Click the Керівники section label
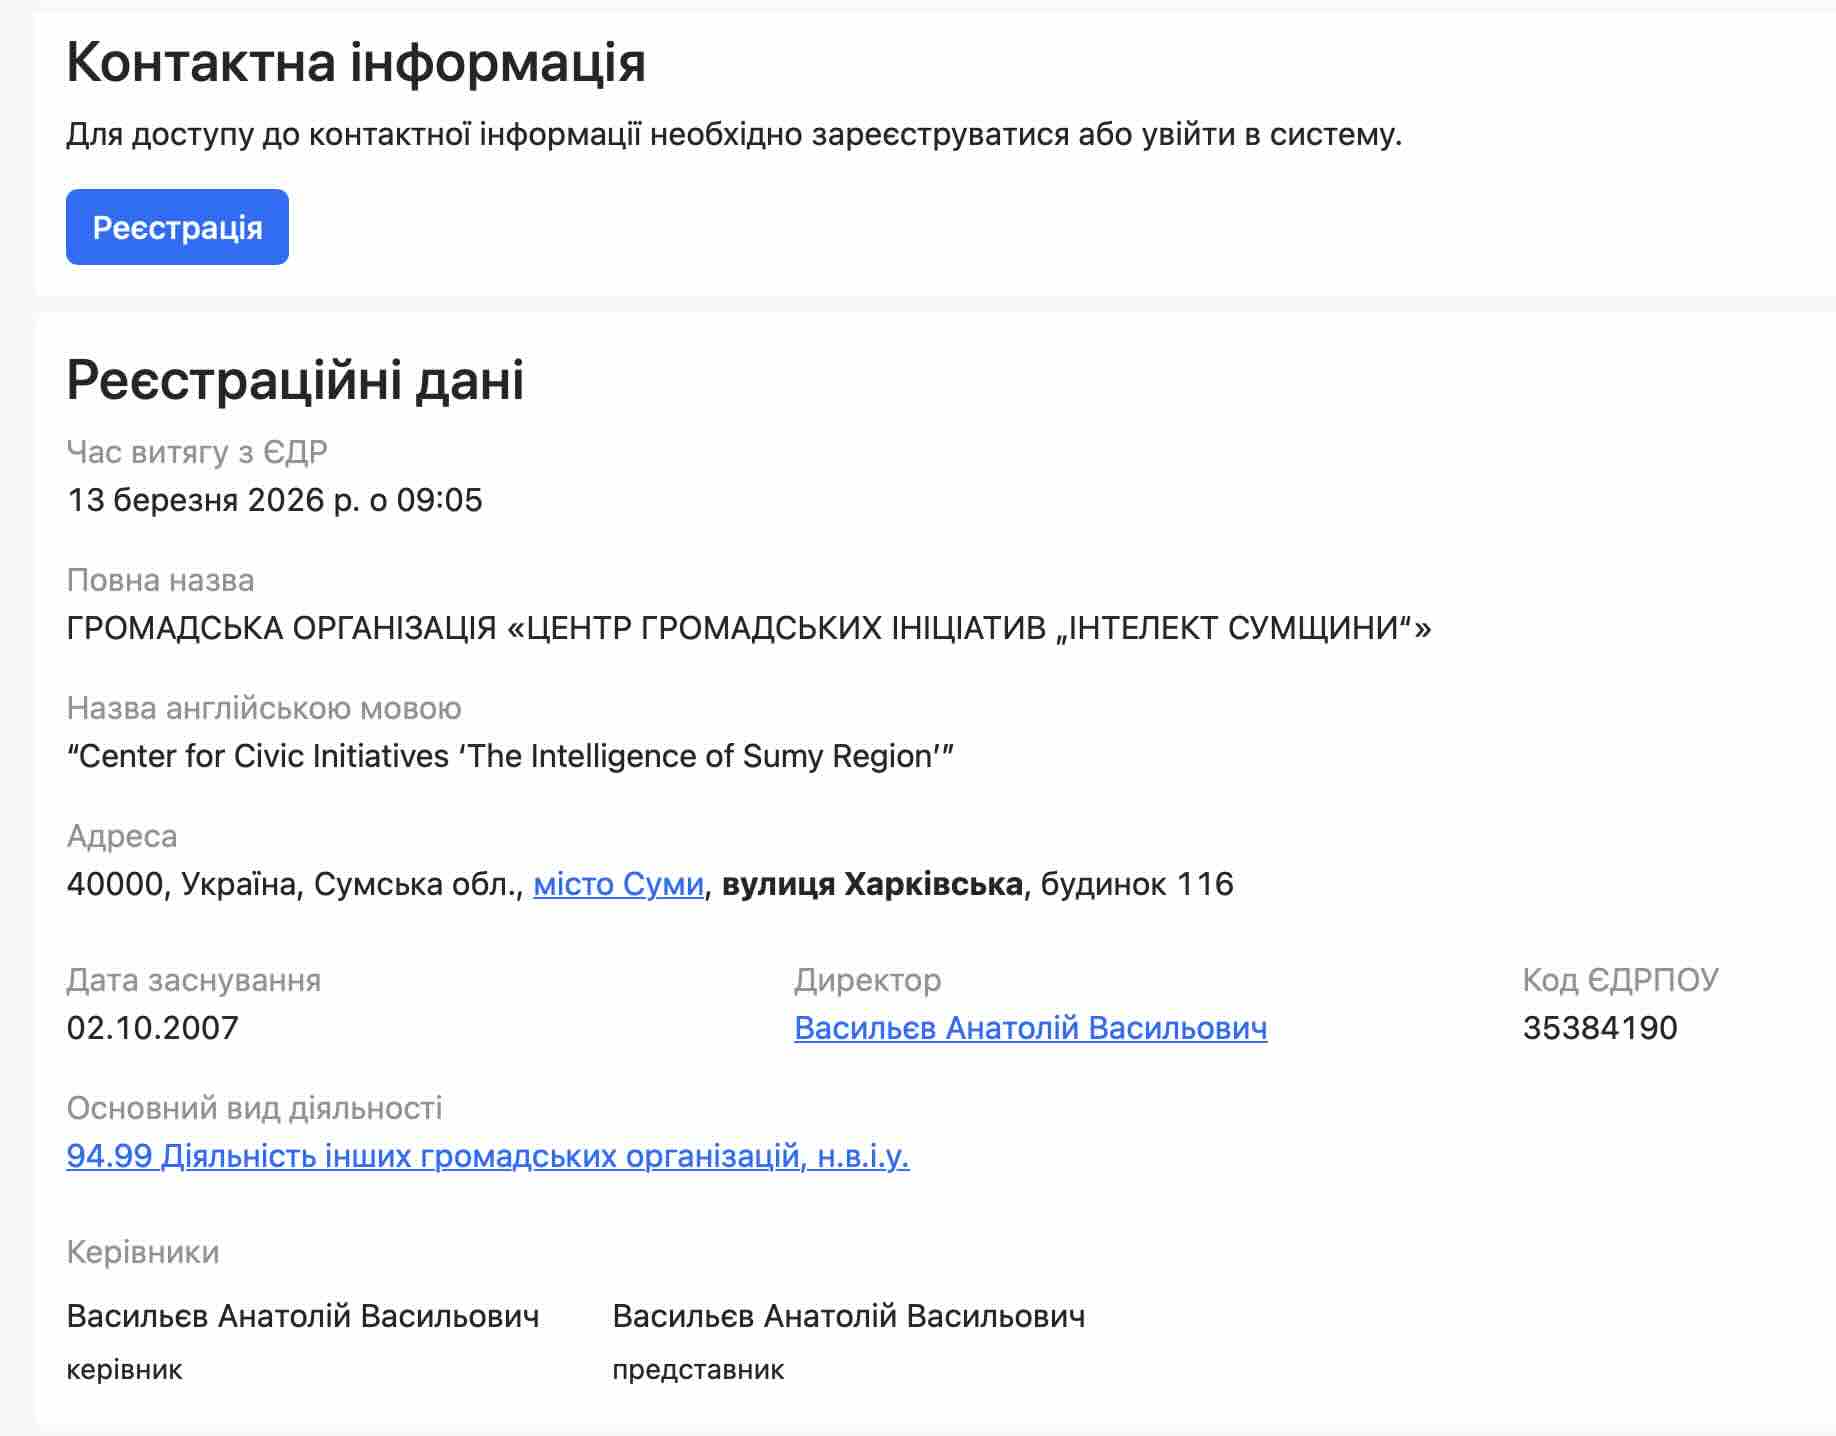 coord(143,1252)
